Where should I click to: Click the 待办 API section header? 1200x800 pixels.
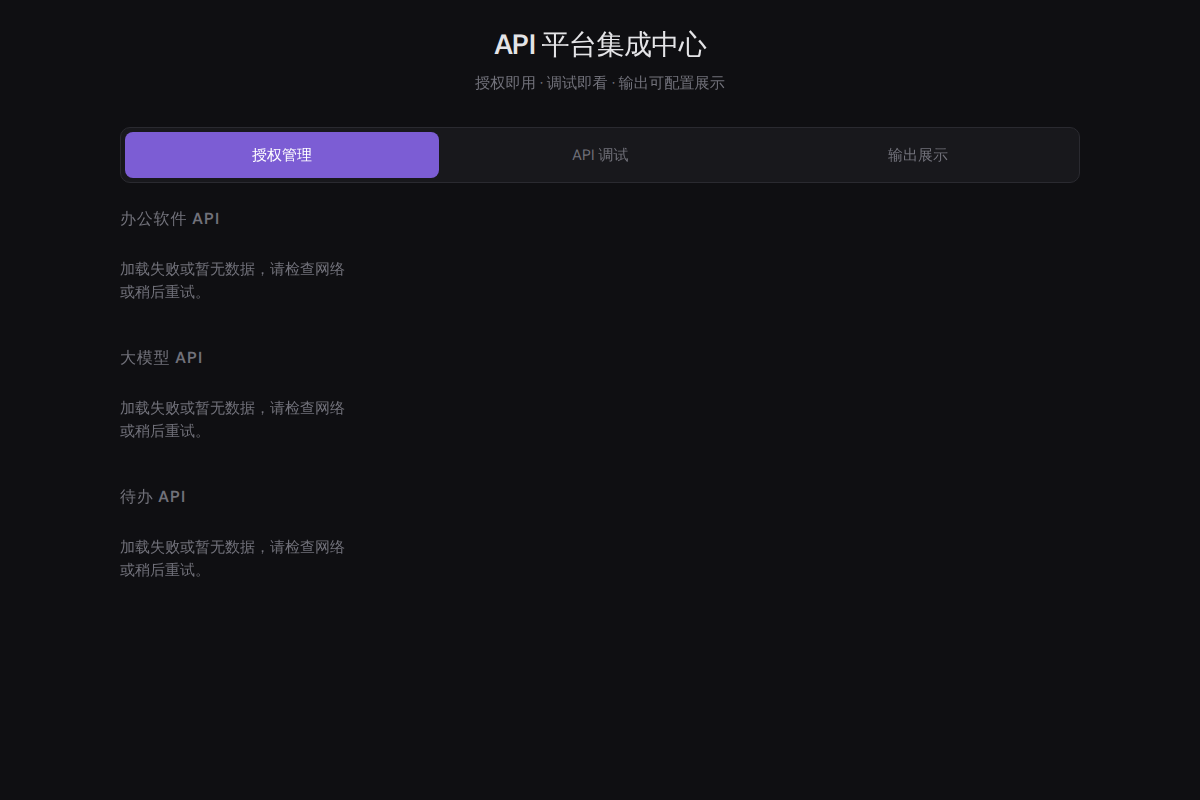152,496
